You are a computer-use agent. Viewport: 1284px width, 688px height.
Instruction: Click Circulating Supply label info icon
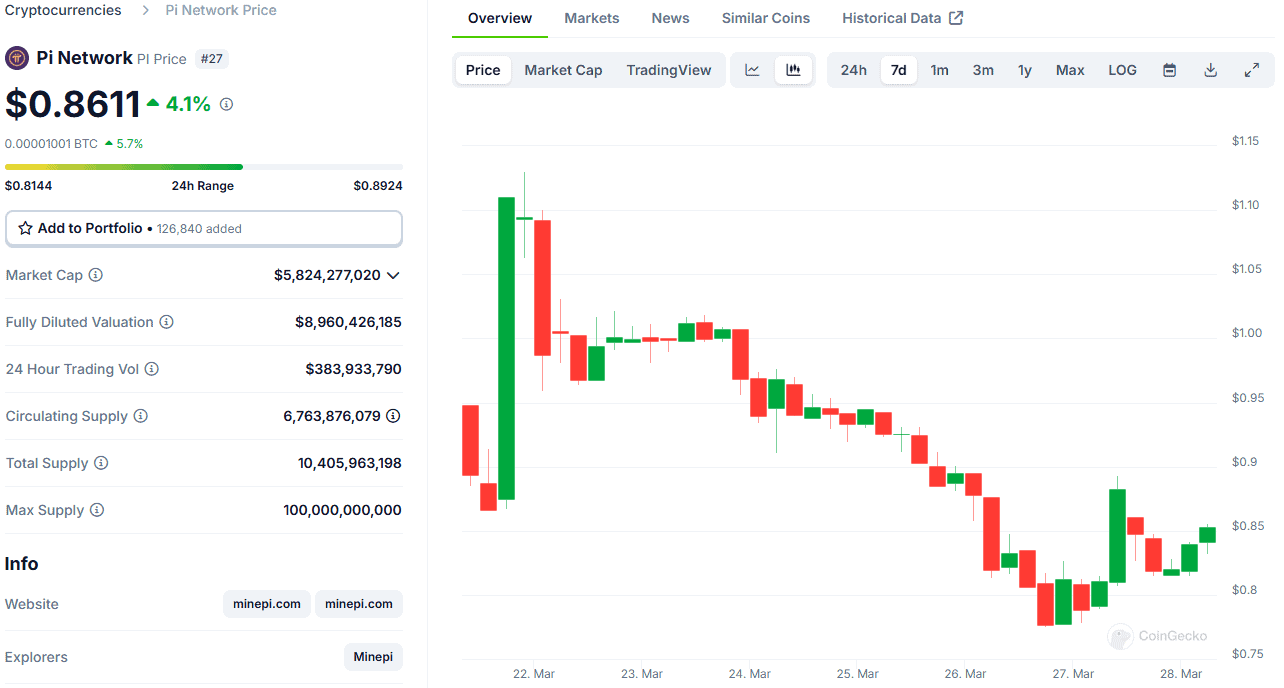[141, 416]
